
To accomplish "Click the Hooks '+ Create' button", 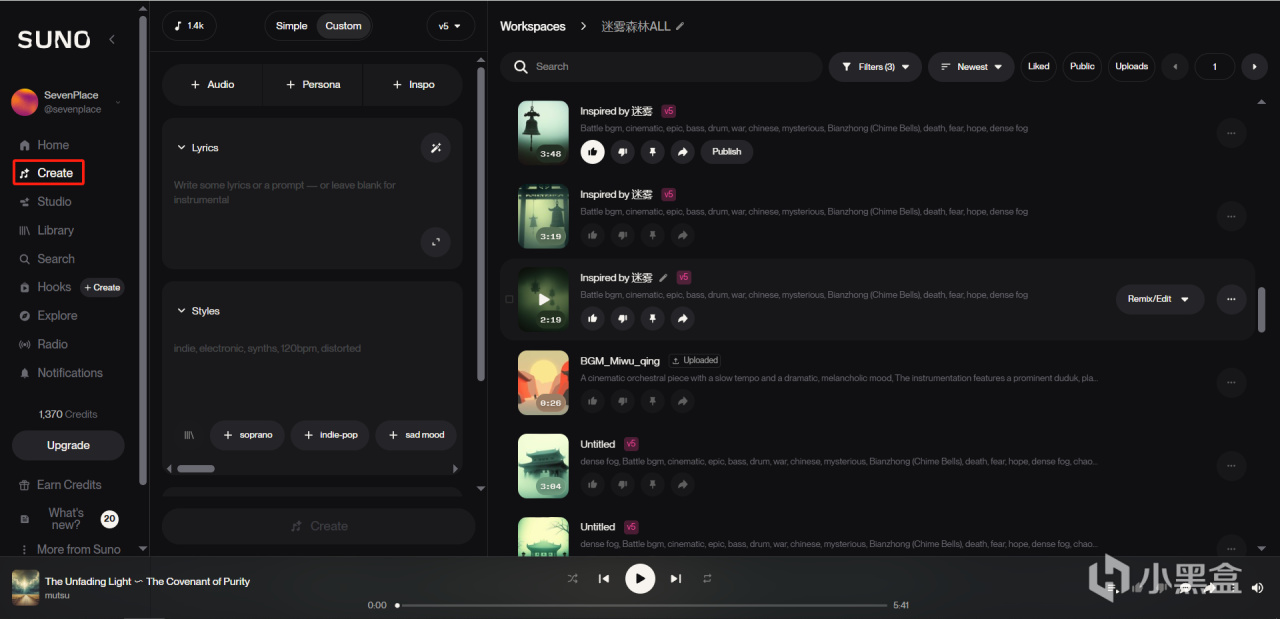I will tap(102, 287).
